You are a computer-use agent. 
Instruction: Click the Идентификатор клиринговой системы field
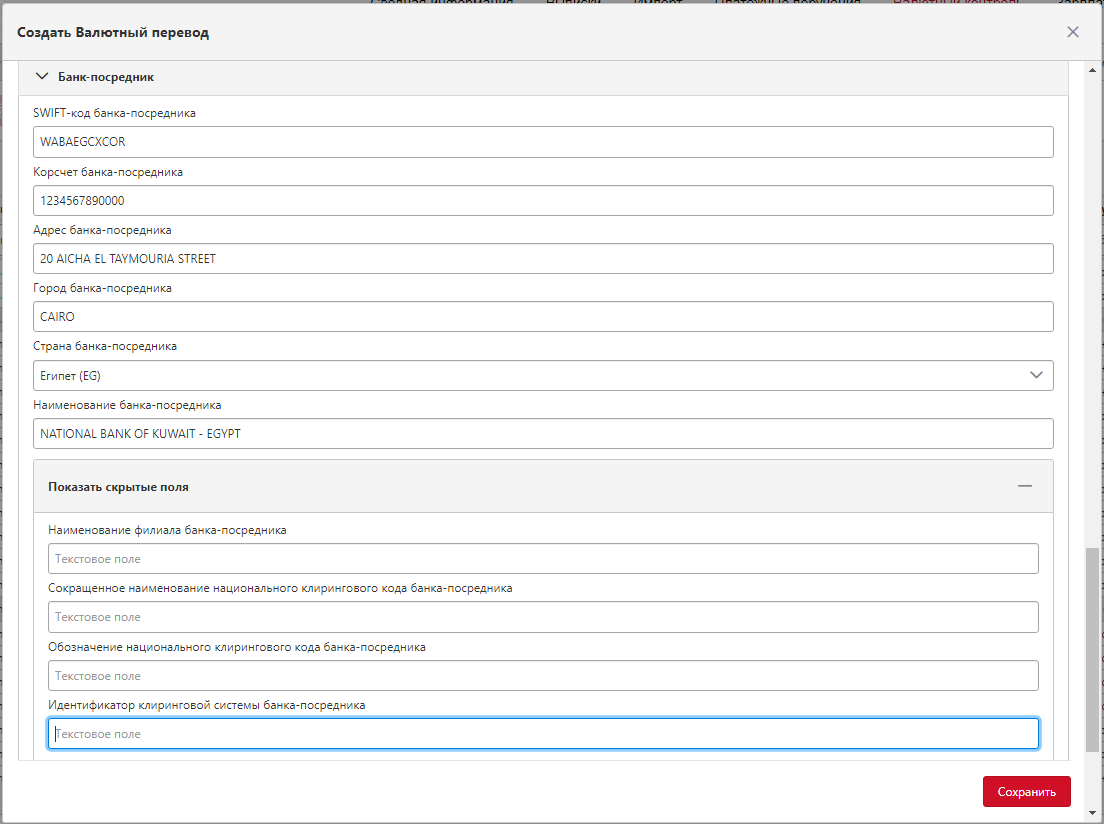(543, 734)
